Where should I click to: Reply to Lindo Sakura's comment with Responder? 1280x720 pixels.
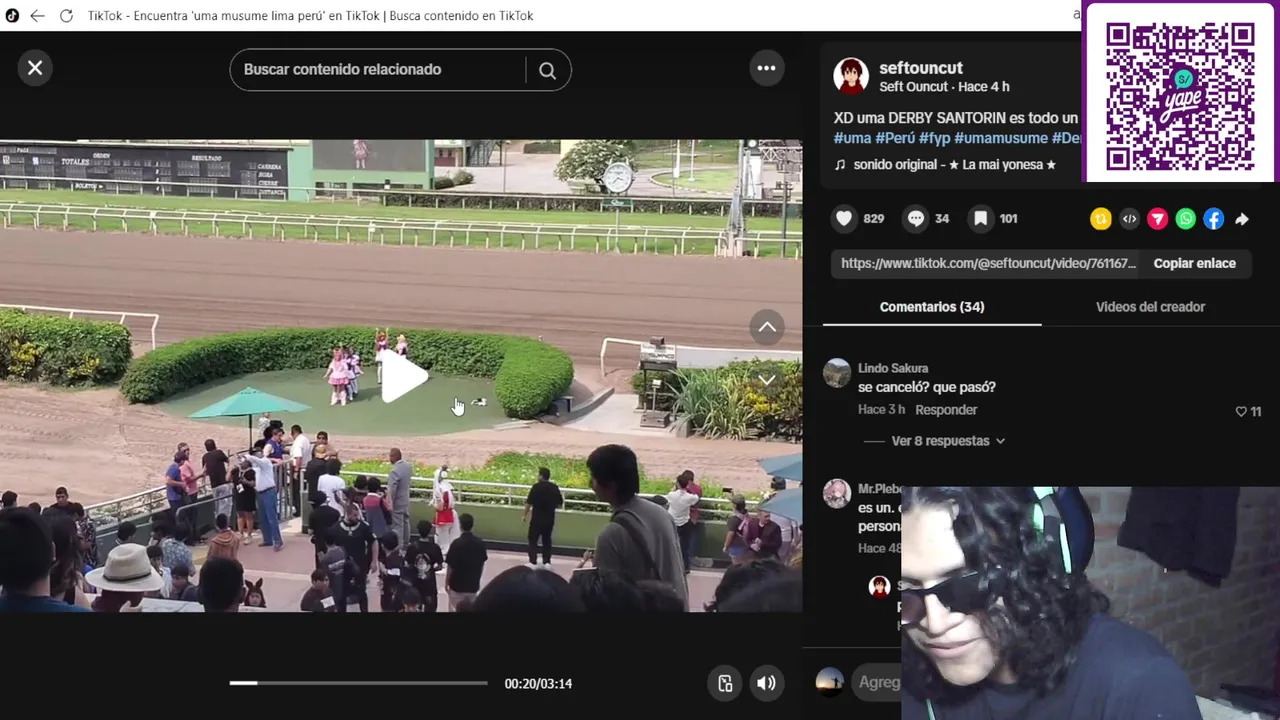946,410
